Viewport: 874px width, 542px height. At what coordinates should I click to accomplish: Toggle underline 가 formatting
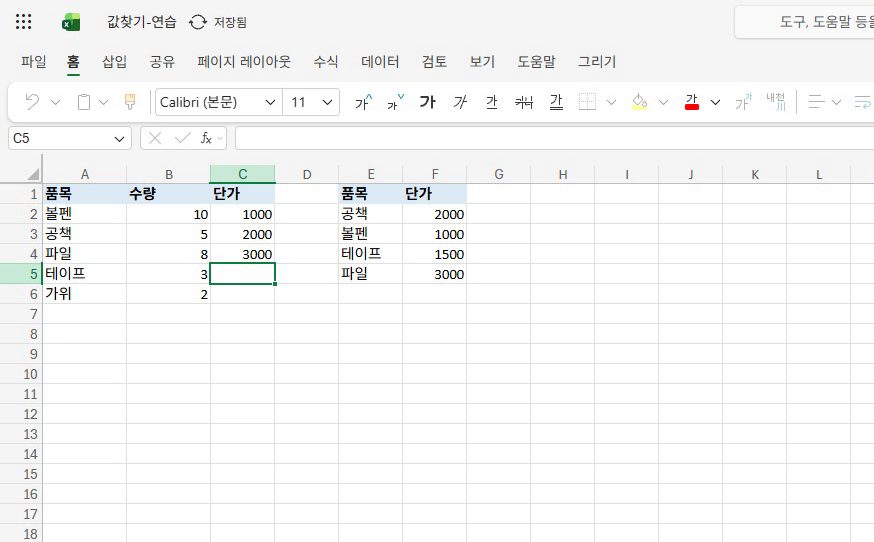pyautogui.click(x=492, y=102)
